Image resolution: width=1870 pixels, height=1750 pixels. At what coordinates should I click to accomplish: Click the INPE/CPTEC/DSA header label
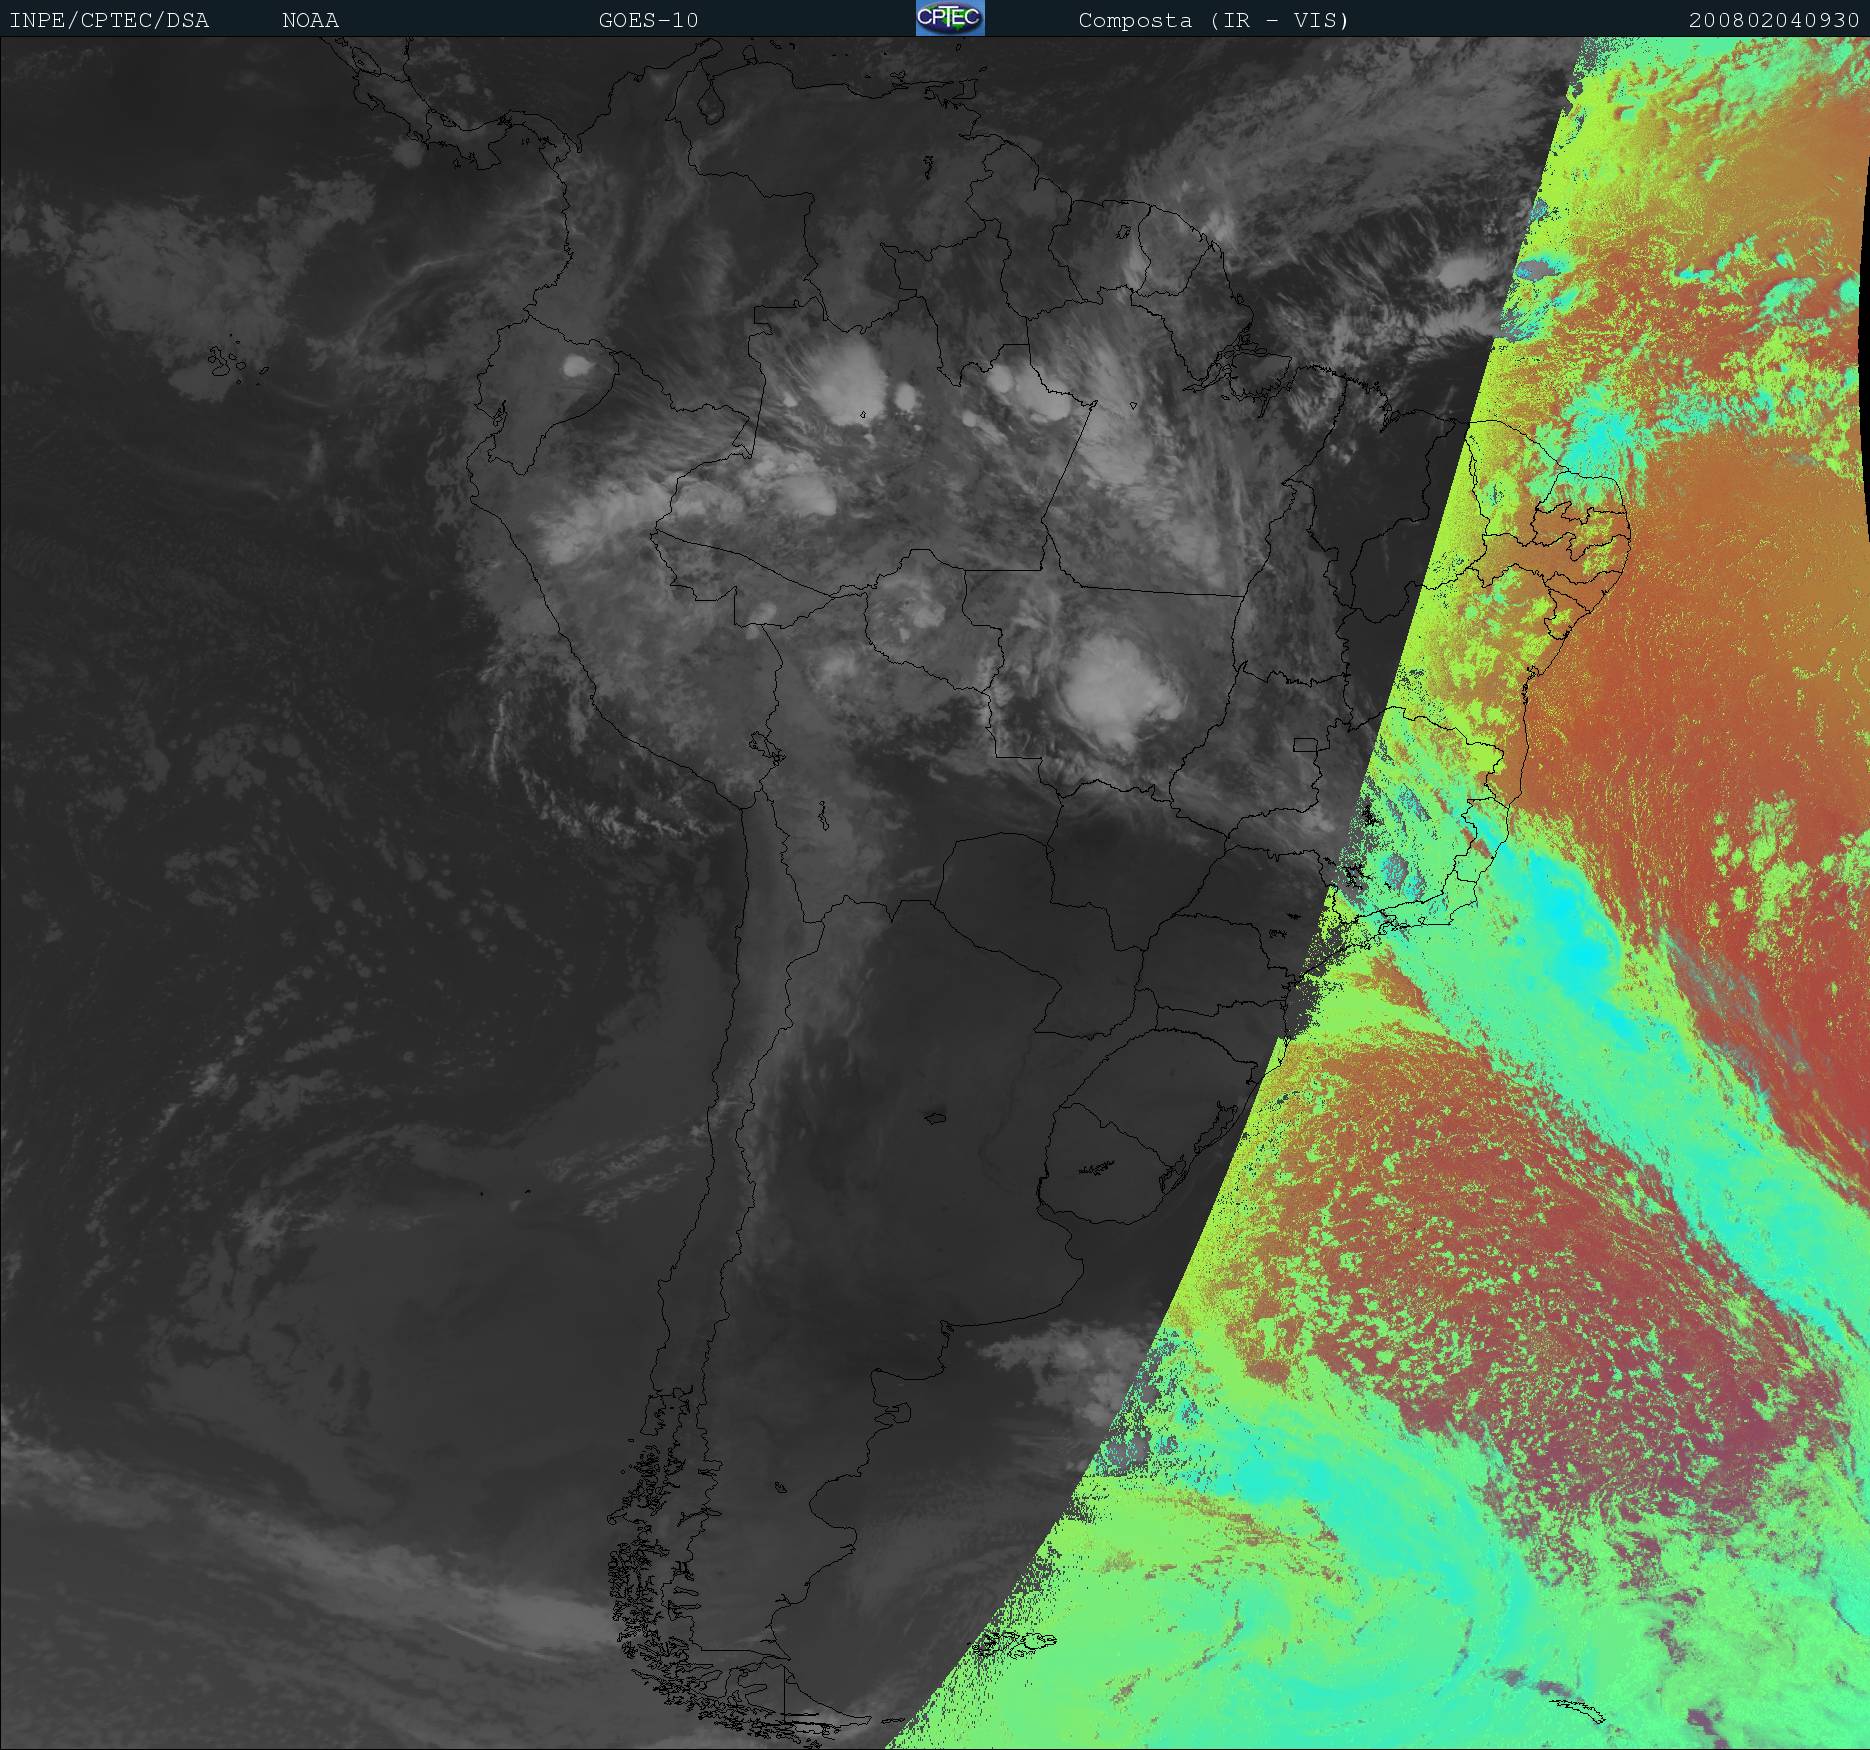[109, 20]
